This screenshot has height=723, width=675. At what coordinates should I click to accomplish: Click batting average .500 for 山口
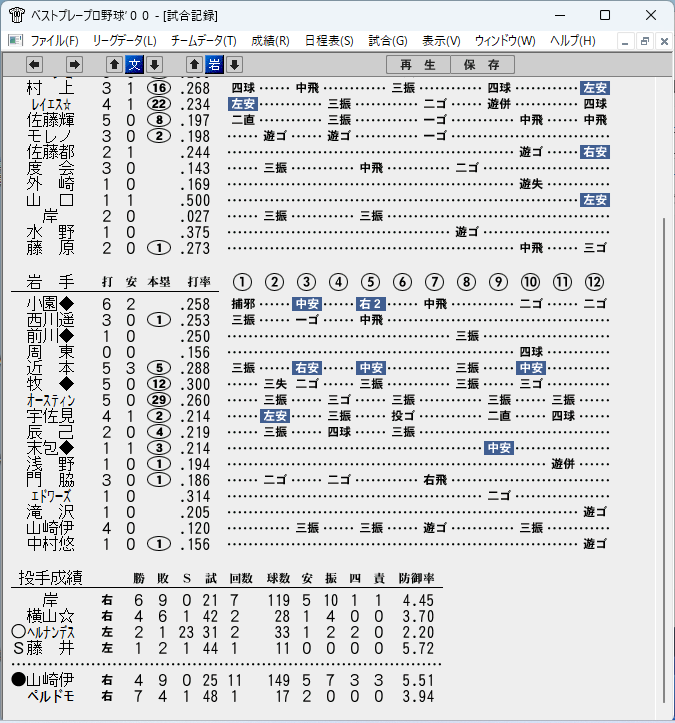pos(195,200)
